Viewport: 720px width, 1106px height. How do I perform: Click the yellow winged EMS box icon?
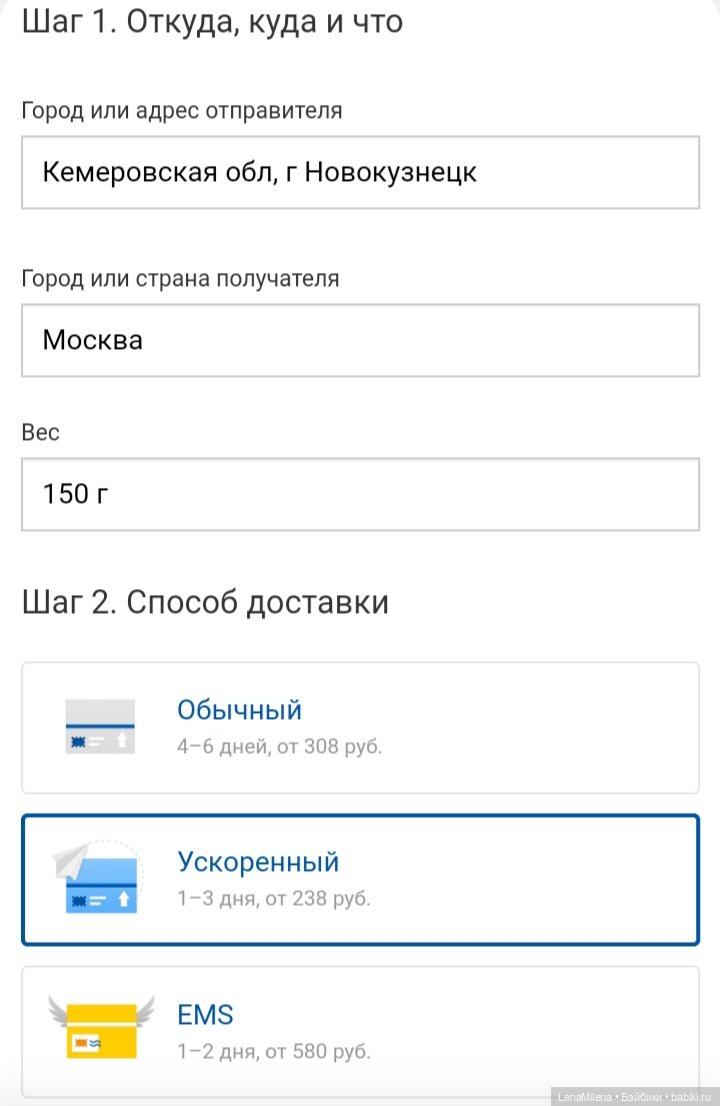tap(100, 1028)
